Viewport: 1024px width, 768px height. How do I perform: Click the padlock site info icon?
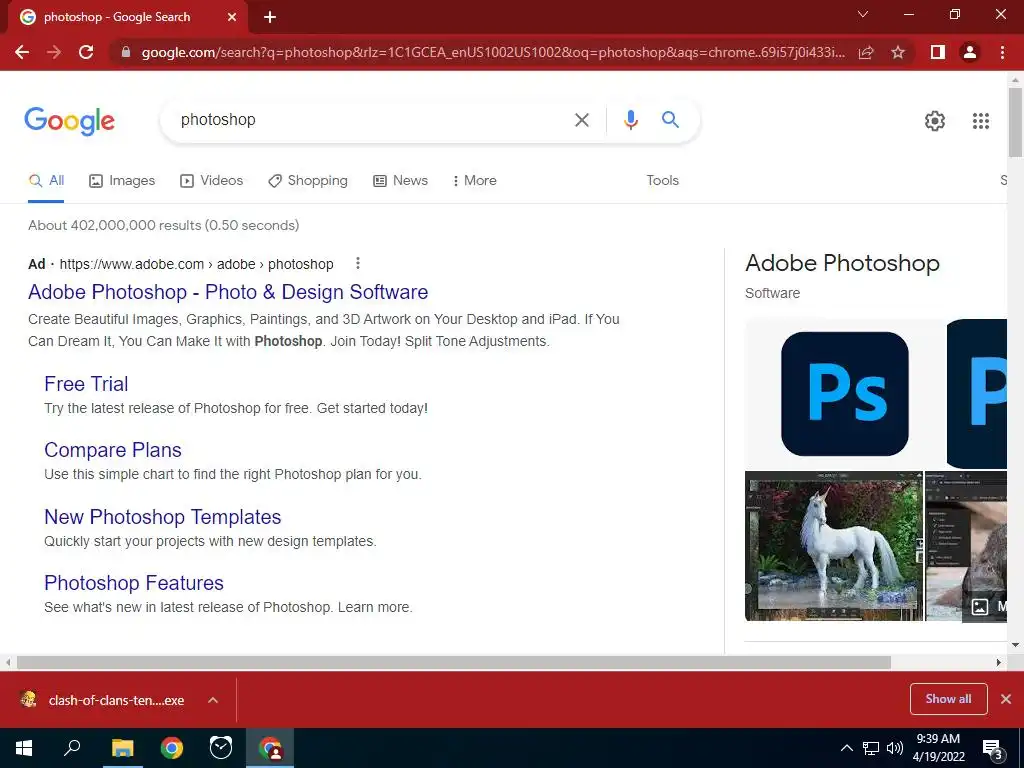125,52
